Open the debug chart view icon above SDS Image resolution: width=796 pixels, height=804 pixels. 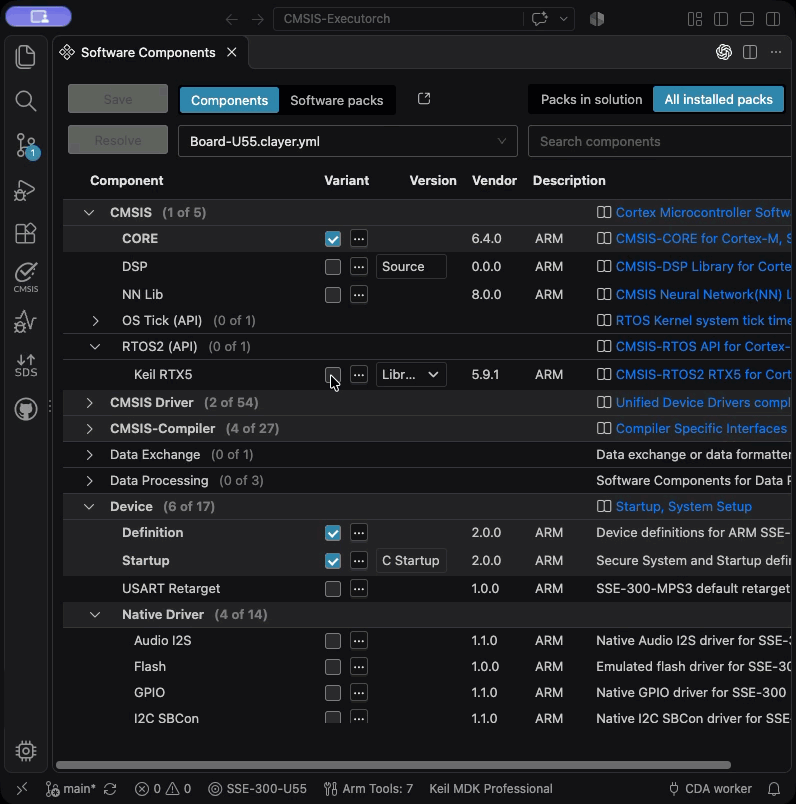tap(25, 321)
